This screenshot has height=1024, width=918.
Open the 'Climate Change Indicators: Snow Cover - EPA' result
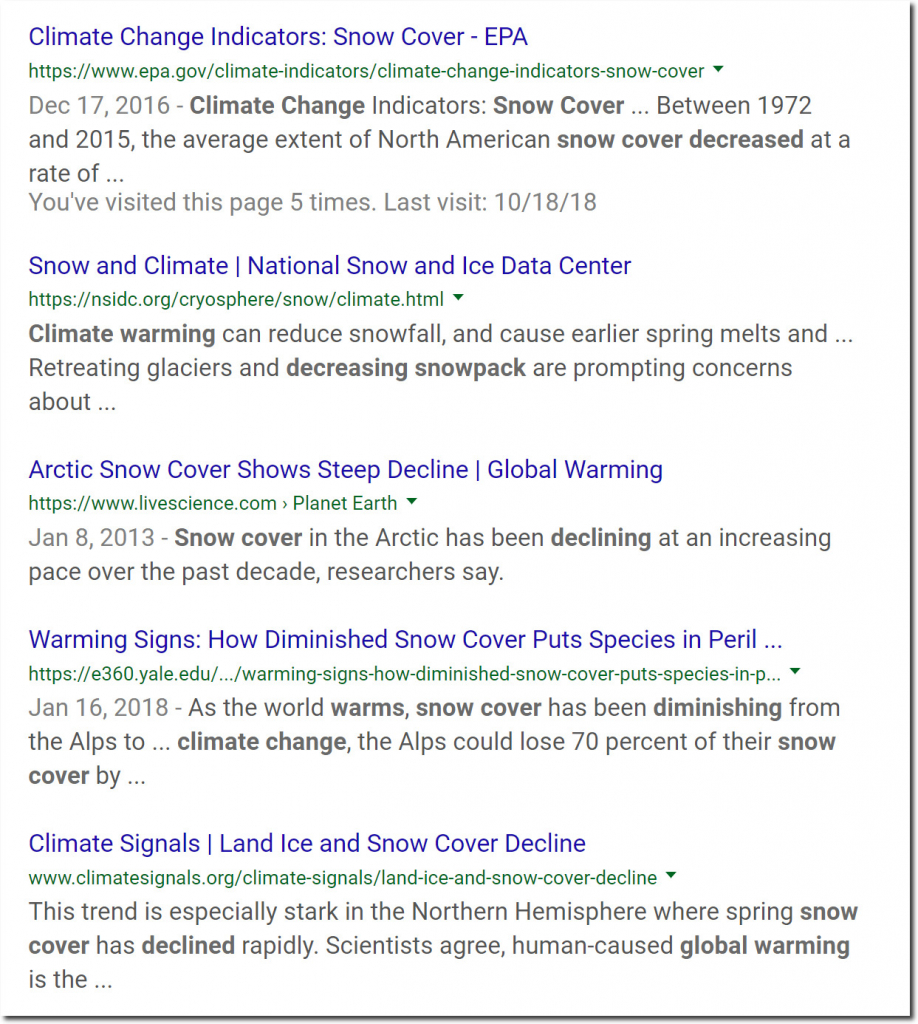277,37
